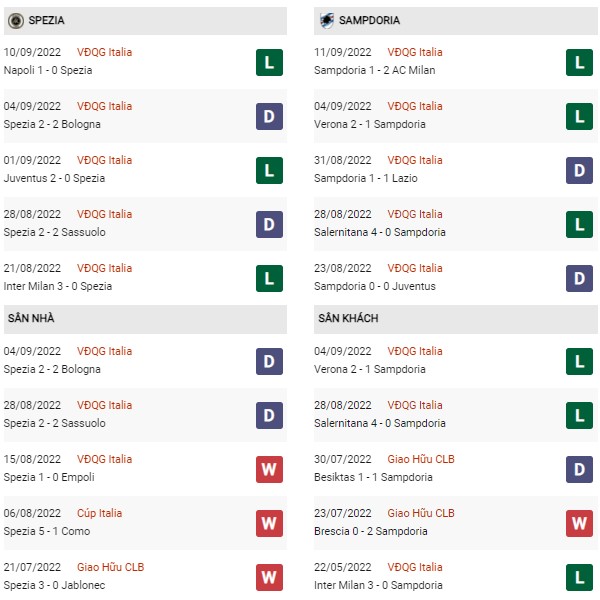This screenshot has height=600, width=600.
Task: Click the Sampdoria club crest icon
Action: pos(327,20)
